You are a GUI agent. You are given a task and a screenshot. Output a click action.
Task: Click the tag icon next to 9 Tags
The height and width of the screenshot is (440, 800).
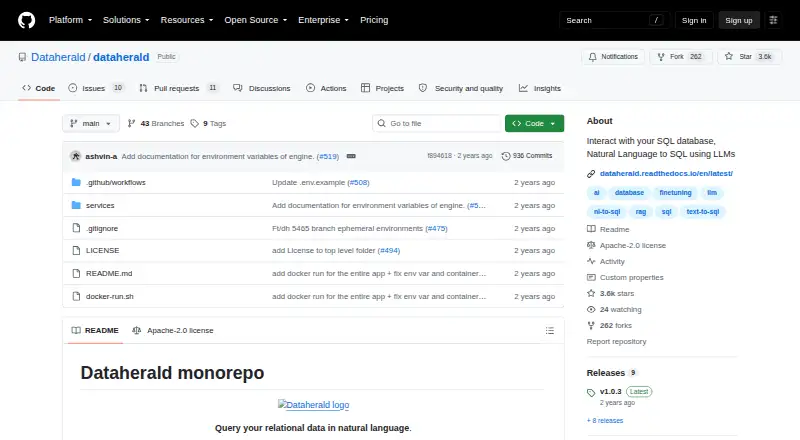(x=194, y=124)
